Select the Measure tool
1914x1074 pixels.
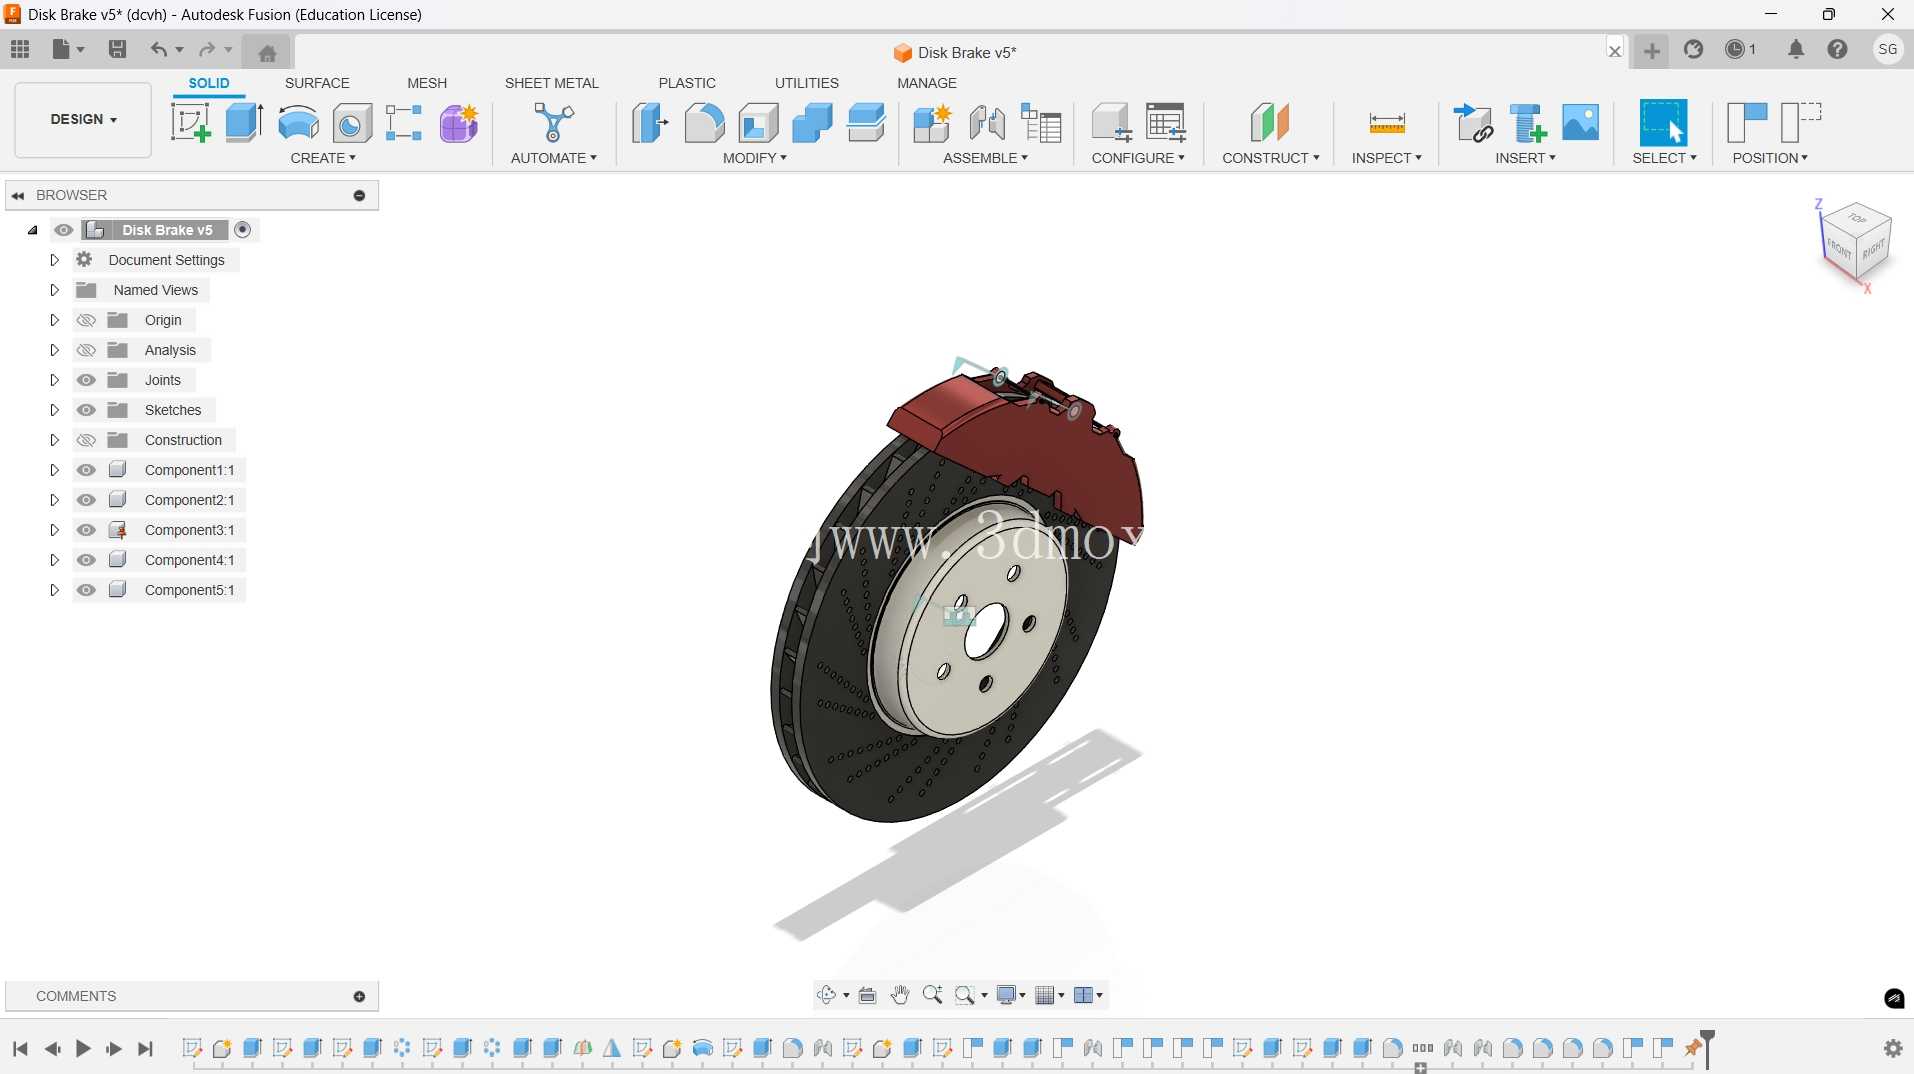[x=1387, y=123]
